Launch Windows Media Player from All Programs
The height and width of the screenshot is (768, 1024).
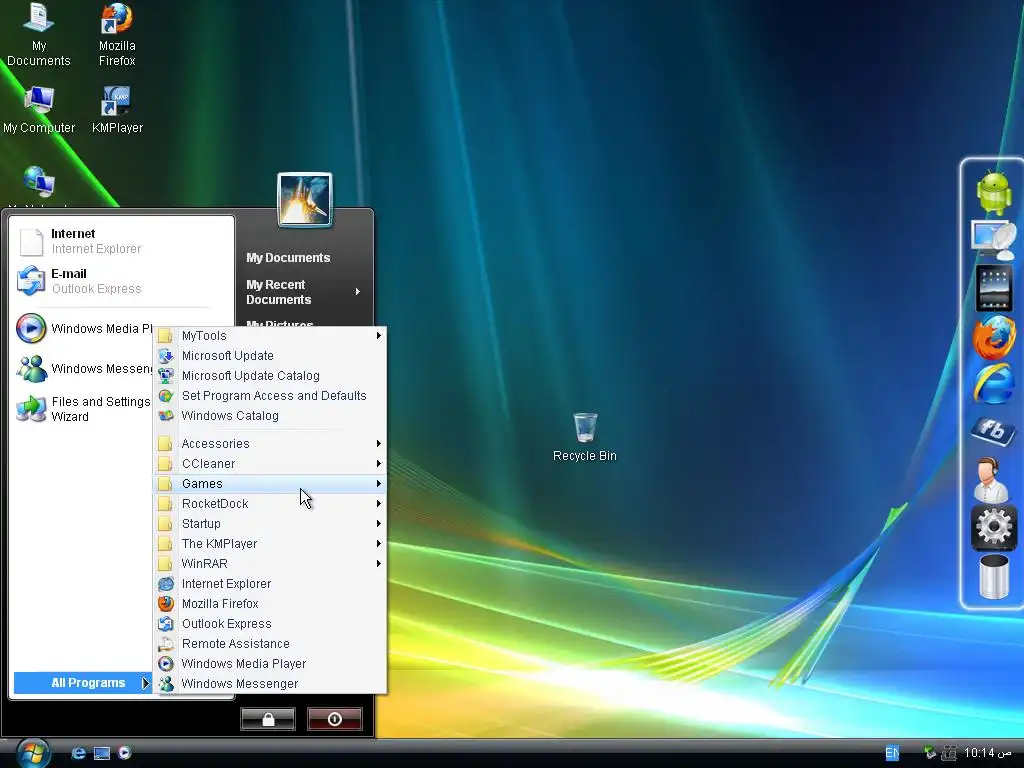270,664
